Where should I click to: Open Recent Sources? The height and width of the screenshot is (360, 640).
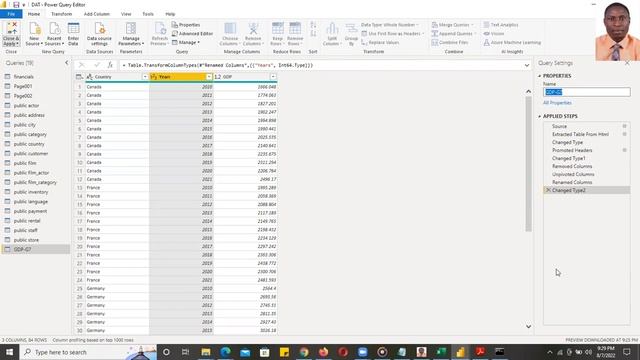click(54, 33)
